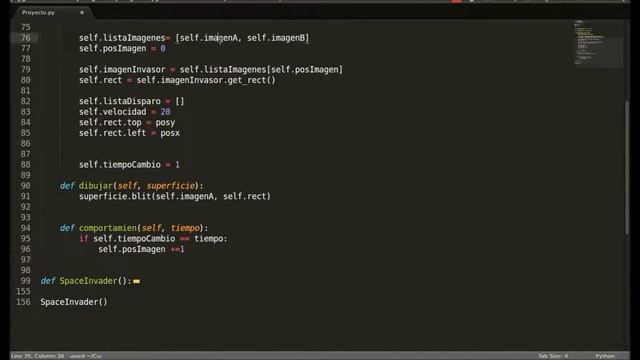Click line number 99 in the gutter
The width and height of the screenshot is (640, 360).
point(25,281)
